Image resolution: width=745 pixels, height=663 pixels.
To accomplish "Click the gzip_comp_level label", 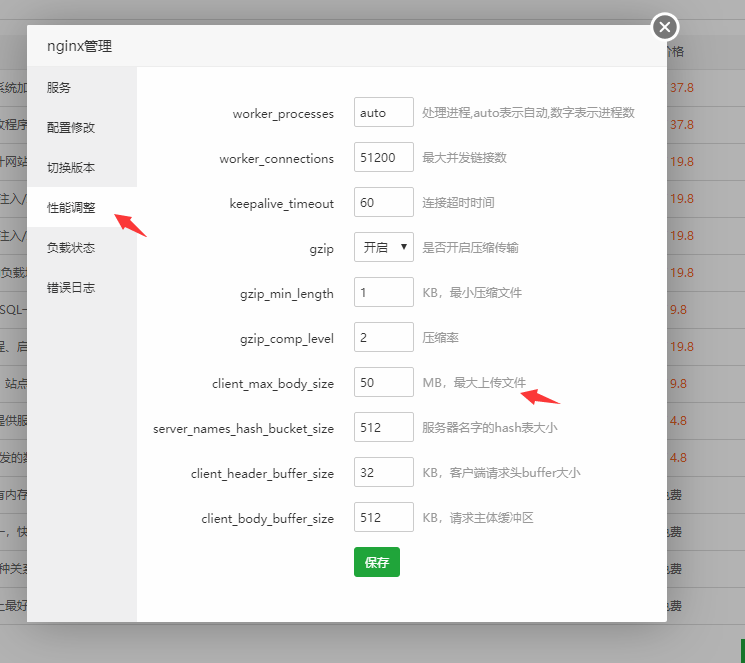I will coord(287,339).
